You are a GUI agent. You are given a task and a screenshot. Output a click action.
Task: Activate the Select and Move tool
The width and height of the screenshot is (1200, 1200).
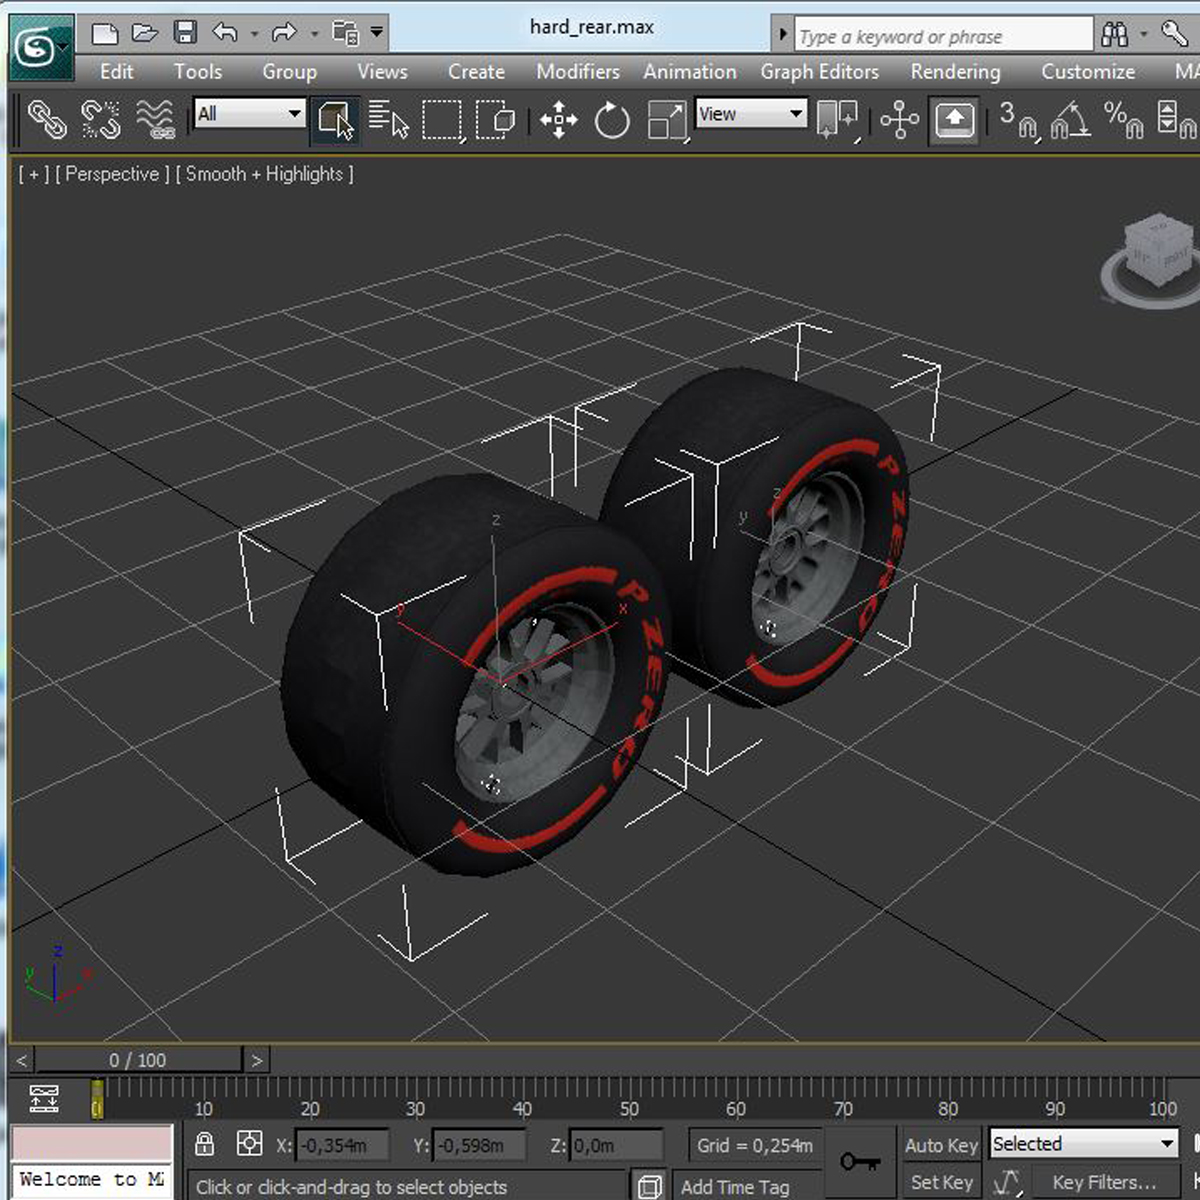(558, 121)
